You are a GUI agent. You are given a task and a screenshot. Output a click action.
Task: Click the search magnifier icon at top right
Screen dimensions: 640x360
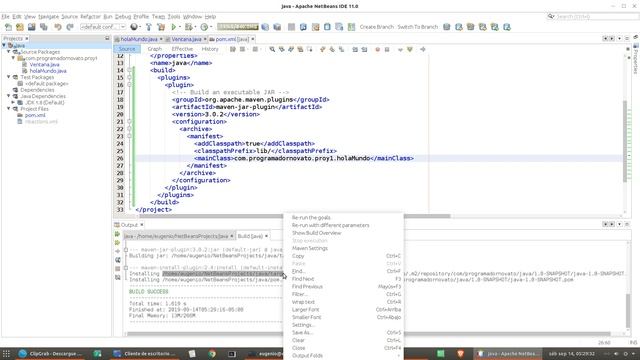click(x=551, y=16)
